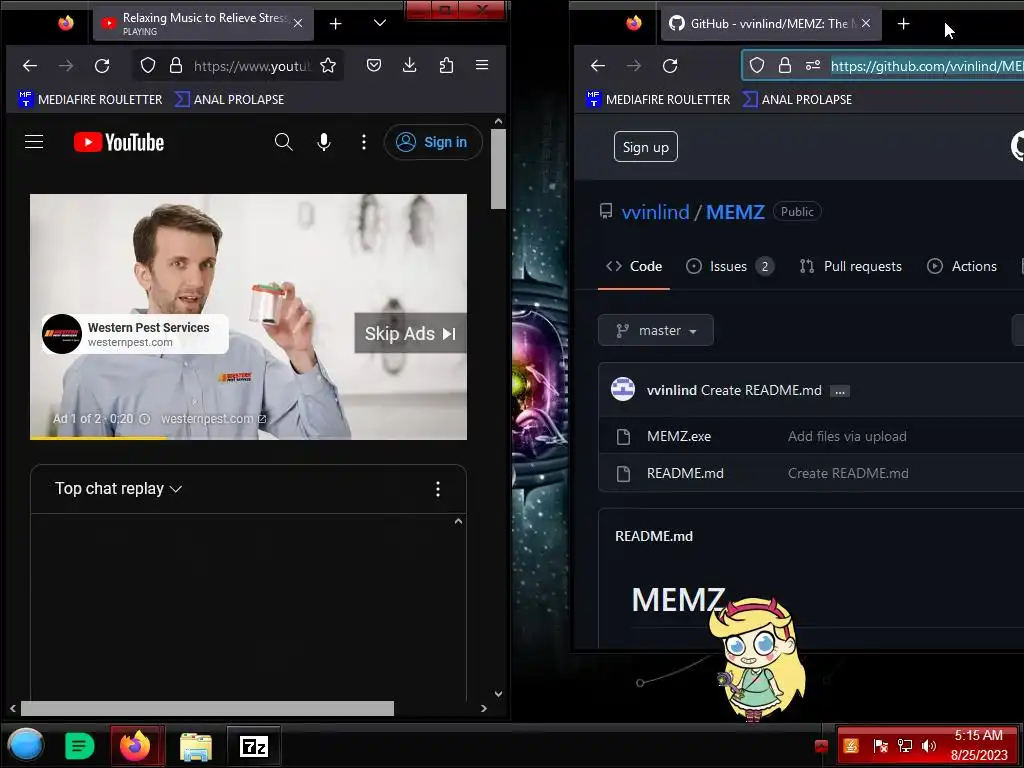
Task: List all tabs dropdown in YouTube window
Action: click(x=379, y=23)
